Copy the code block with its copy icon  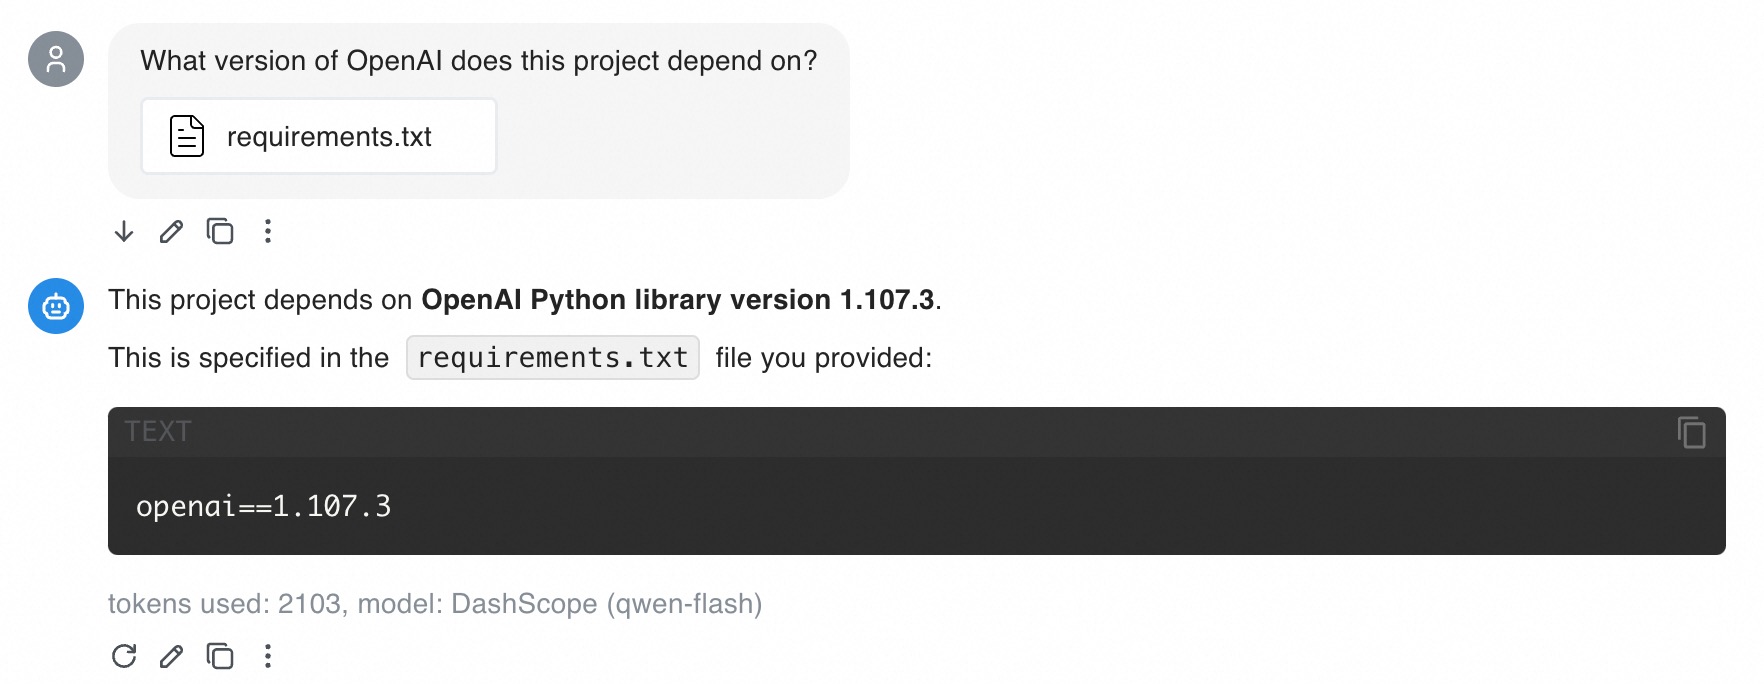click(x=1692, y=433)
